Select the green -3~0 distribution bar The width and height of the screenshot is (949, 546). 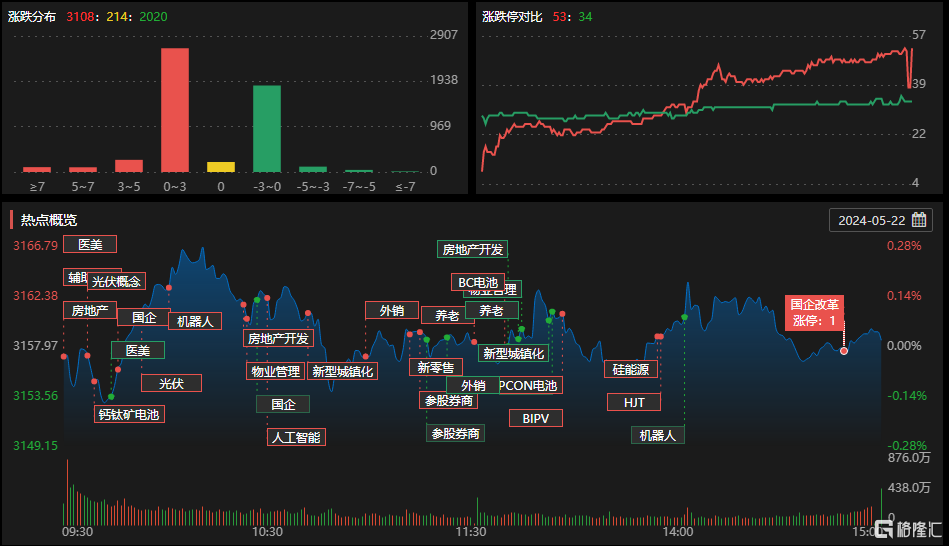pos(266,128)
